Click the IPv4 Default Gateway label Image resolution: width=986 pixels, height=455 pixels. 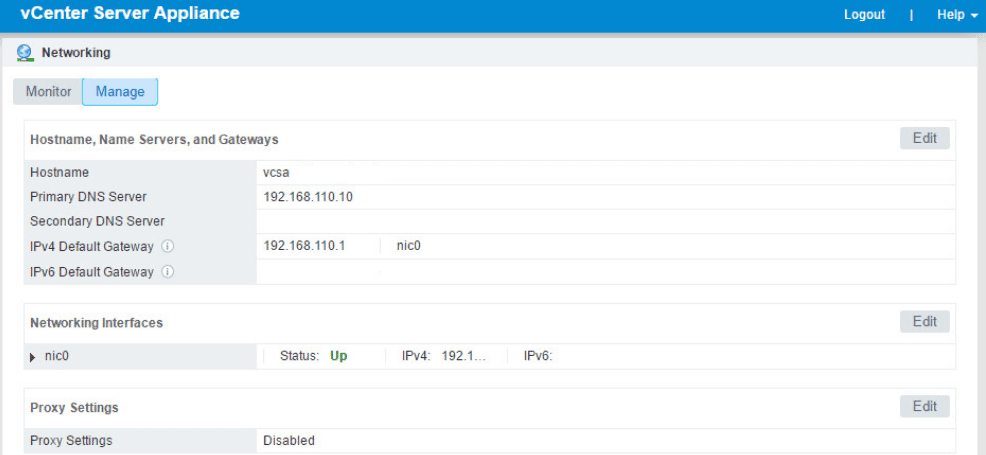tap(92, 247)
